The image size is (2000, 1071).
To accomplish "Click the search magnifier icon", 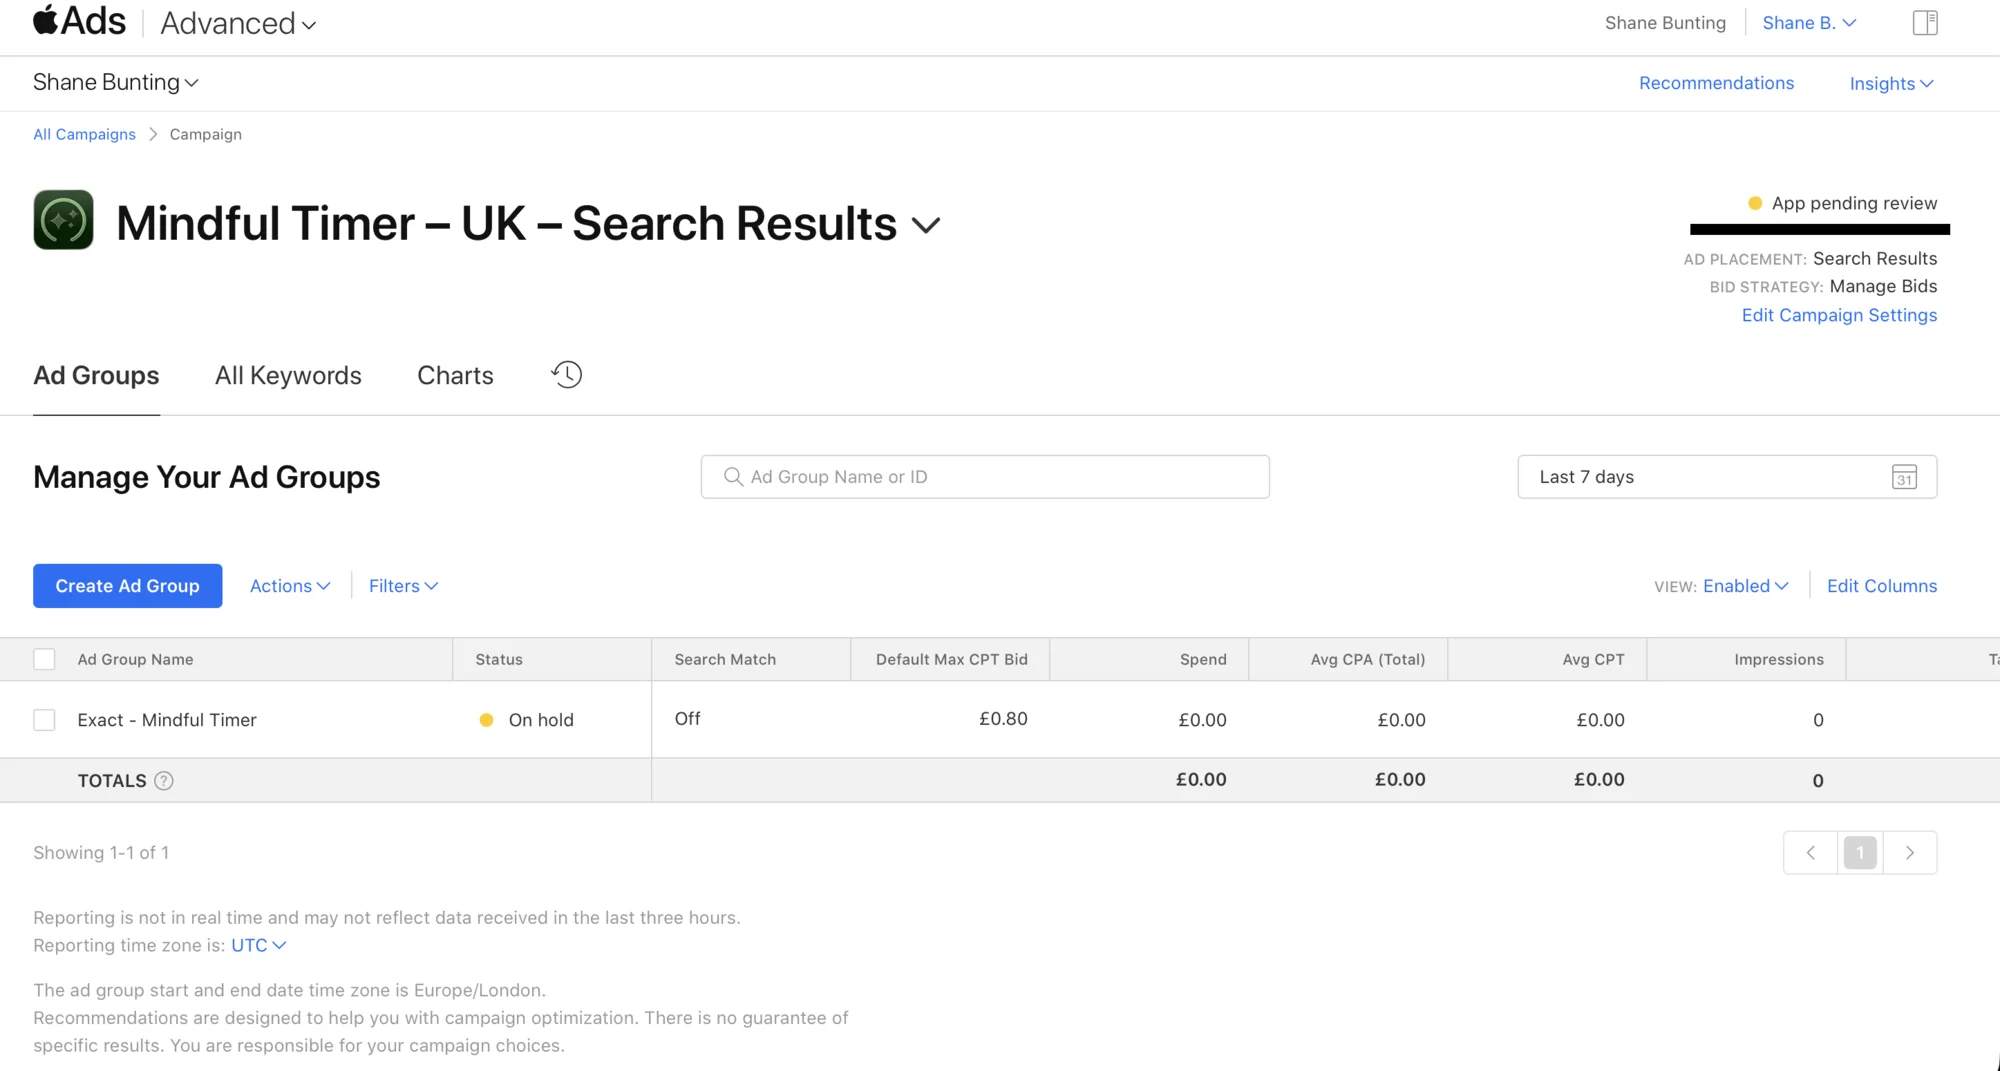I will coord(733,477).
